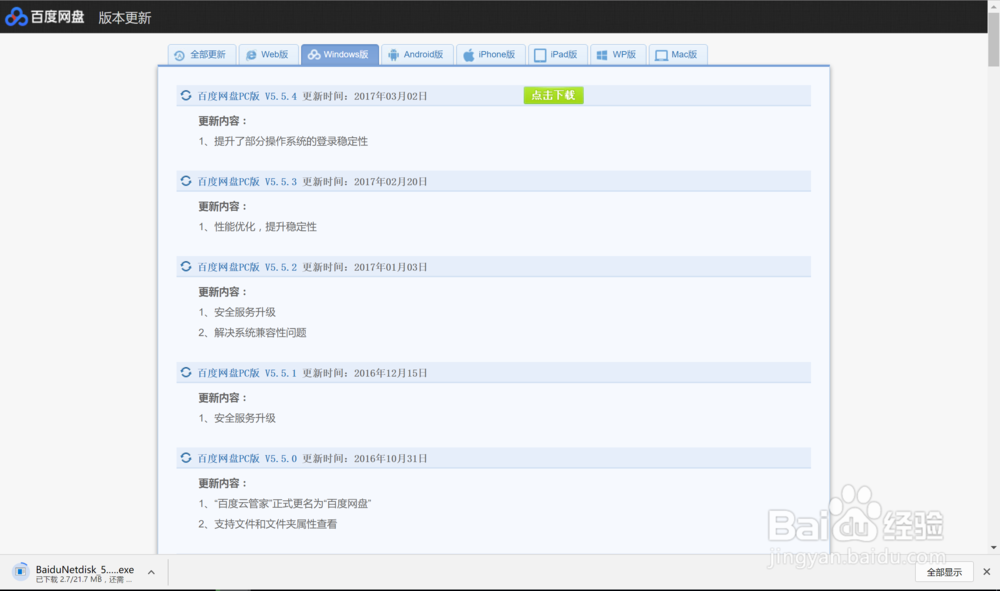Click the vertical scrollbar thumb
1000x591 pixels.
(x=994, y=38)
